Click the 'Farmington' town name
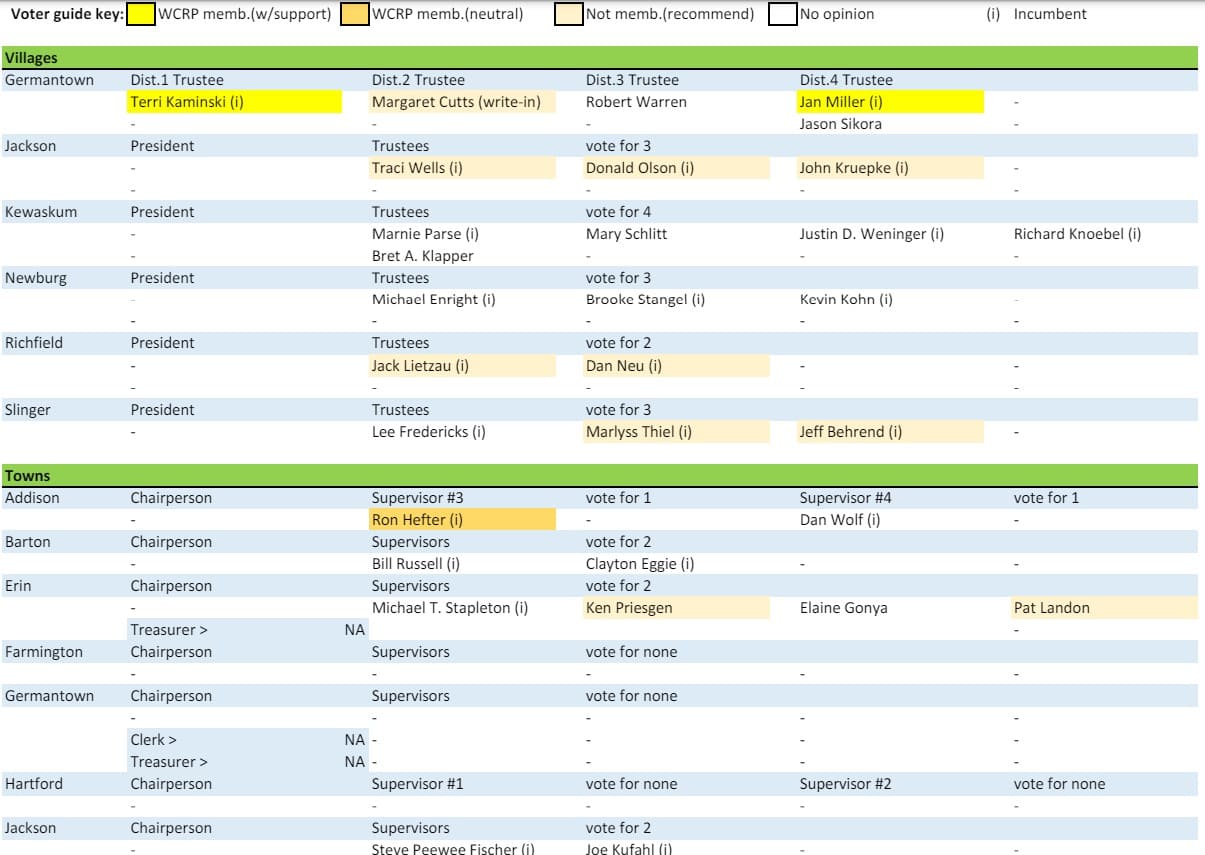This screenshot has width=1205, height=855. tap(44, 652)
